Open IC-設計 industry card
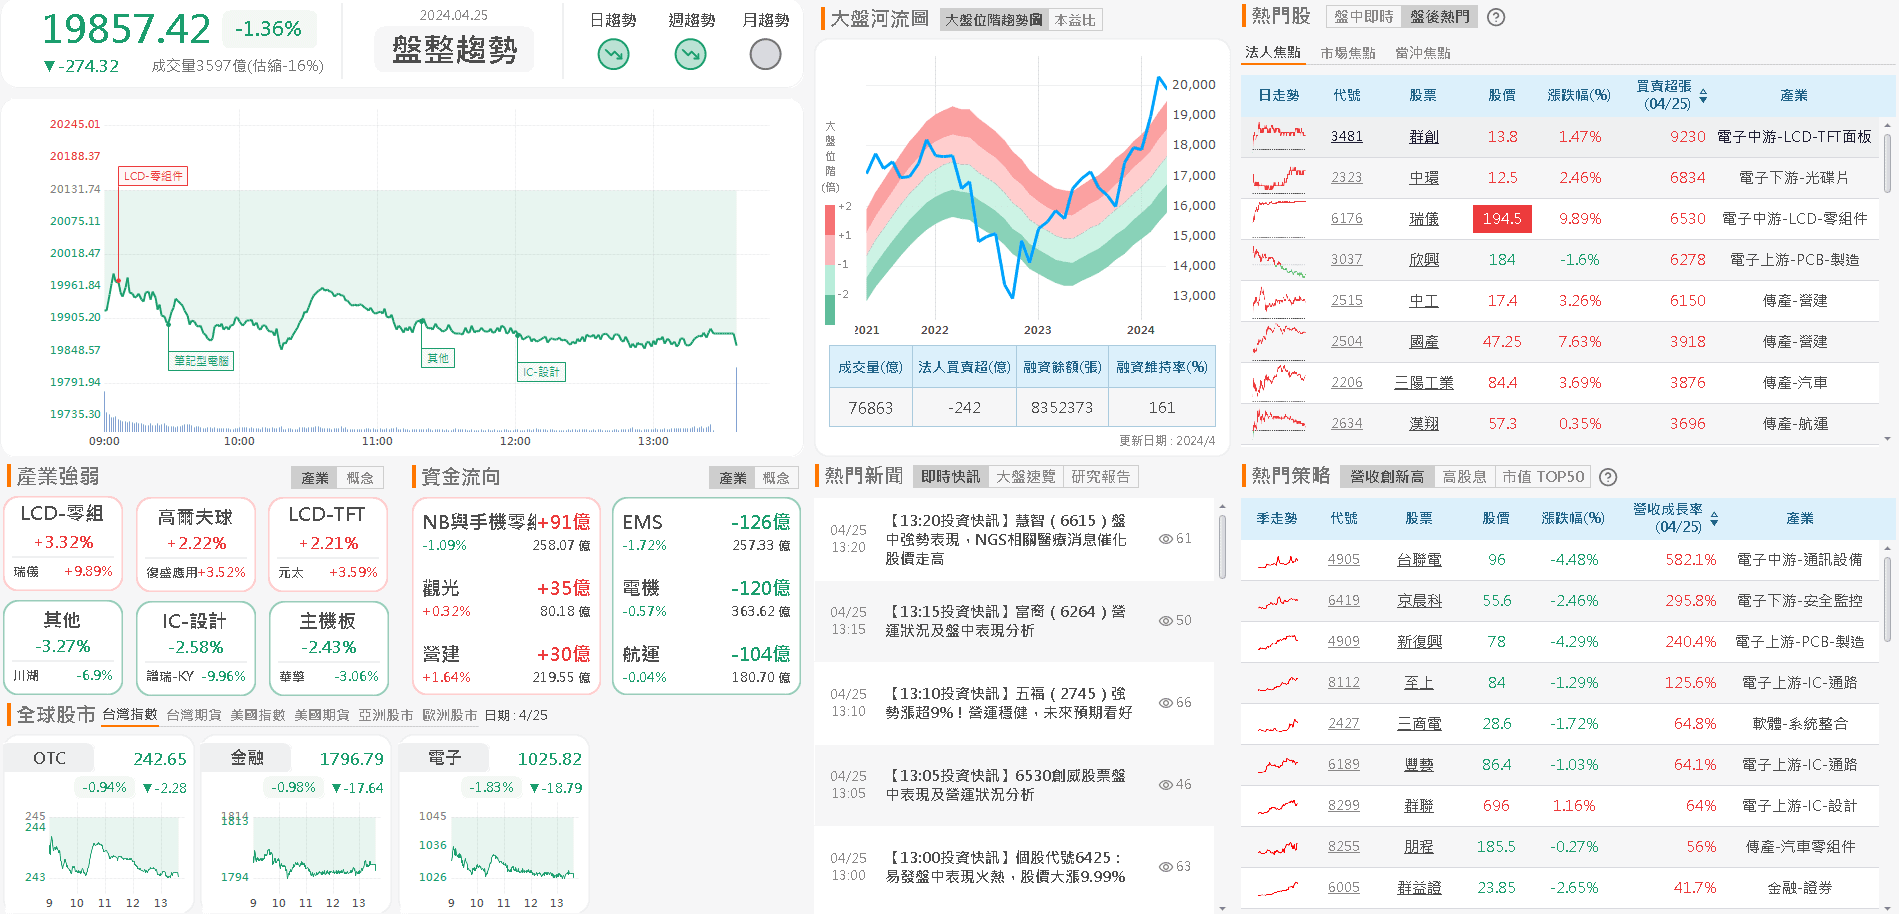This screenshot has height=914, width=1899. coord(195,648)
